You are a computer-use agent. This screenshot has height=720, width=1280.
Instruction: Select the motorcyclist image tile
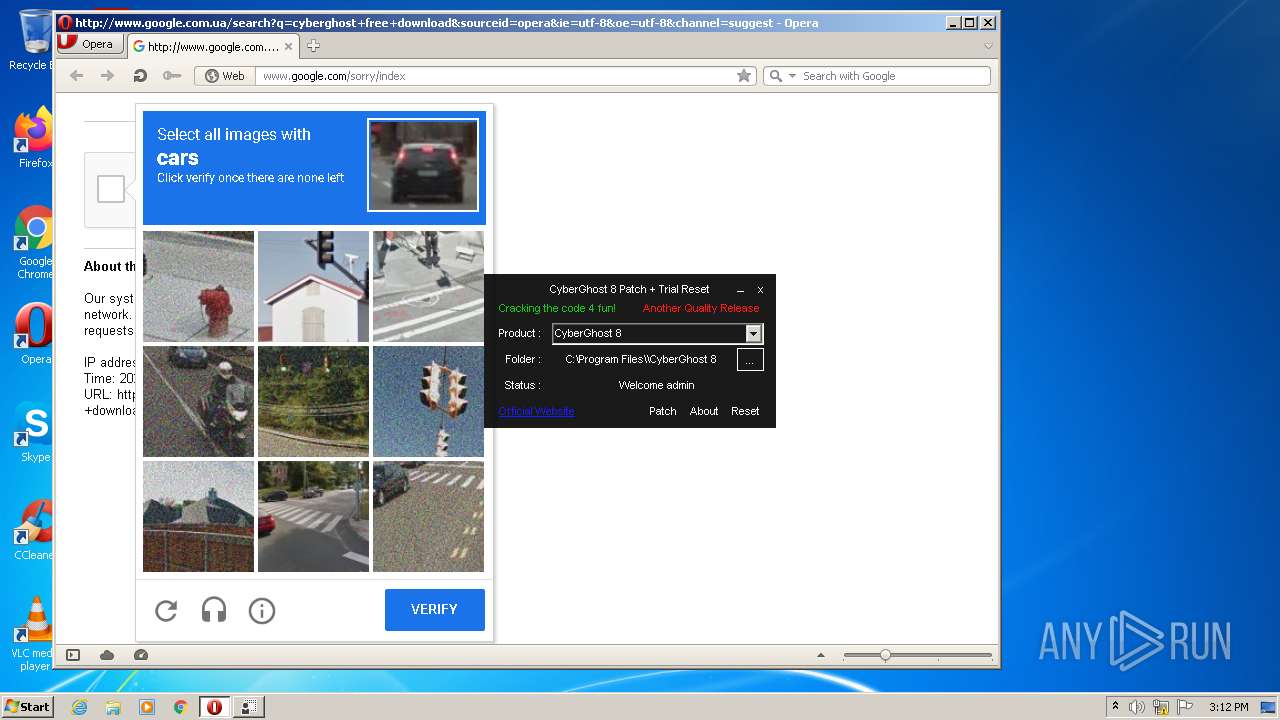click(198, 401)
